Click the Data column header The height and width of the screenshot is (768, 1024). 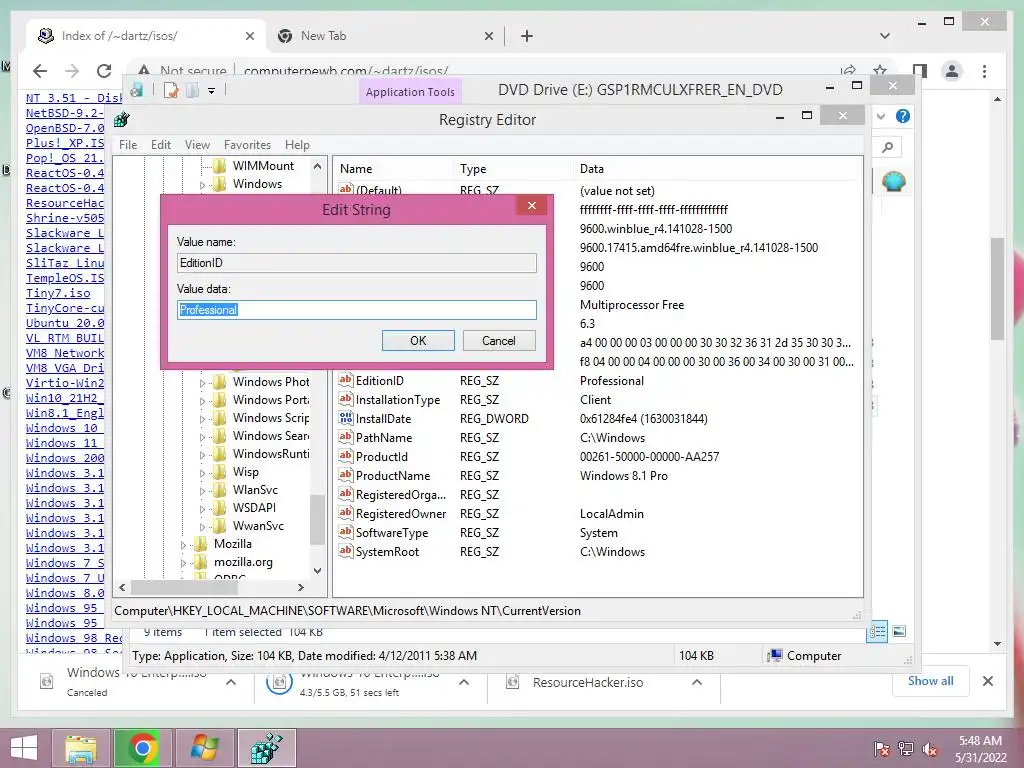[592, 168]
